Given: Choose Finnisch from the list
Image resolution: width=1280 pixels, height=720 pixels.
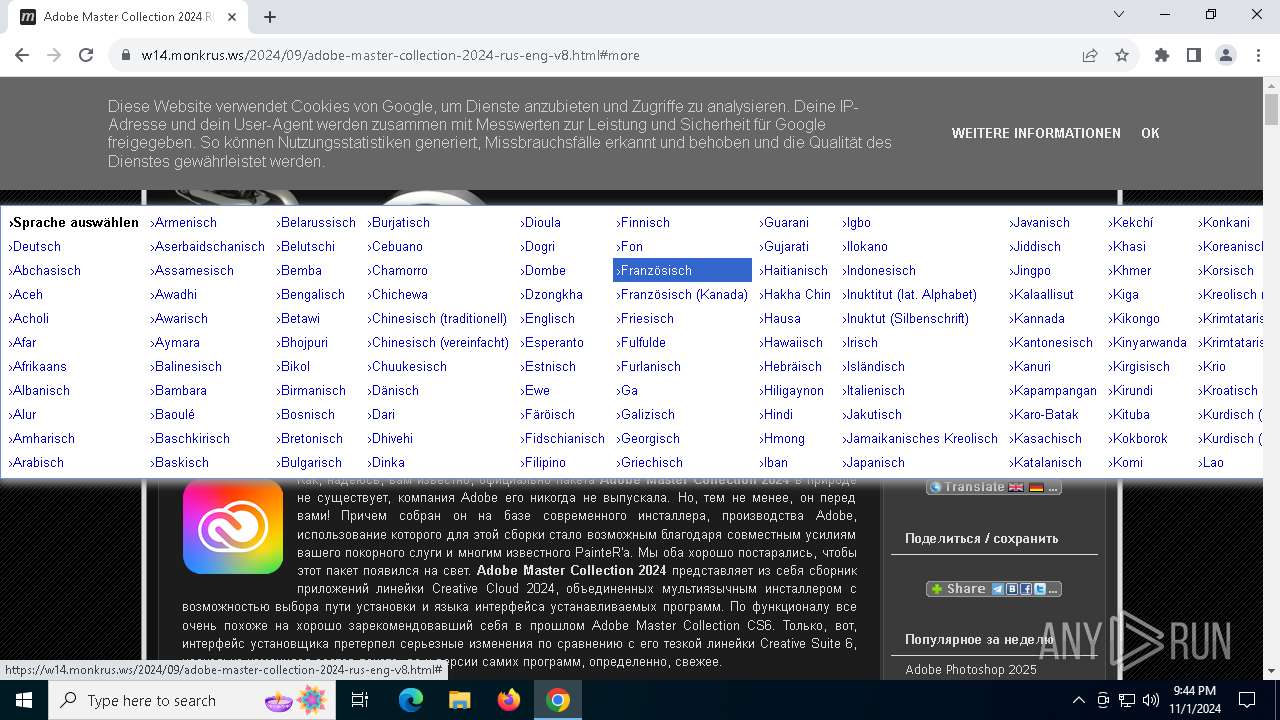Looking at the screenshot, I should (x=643, y=222).
